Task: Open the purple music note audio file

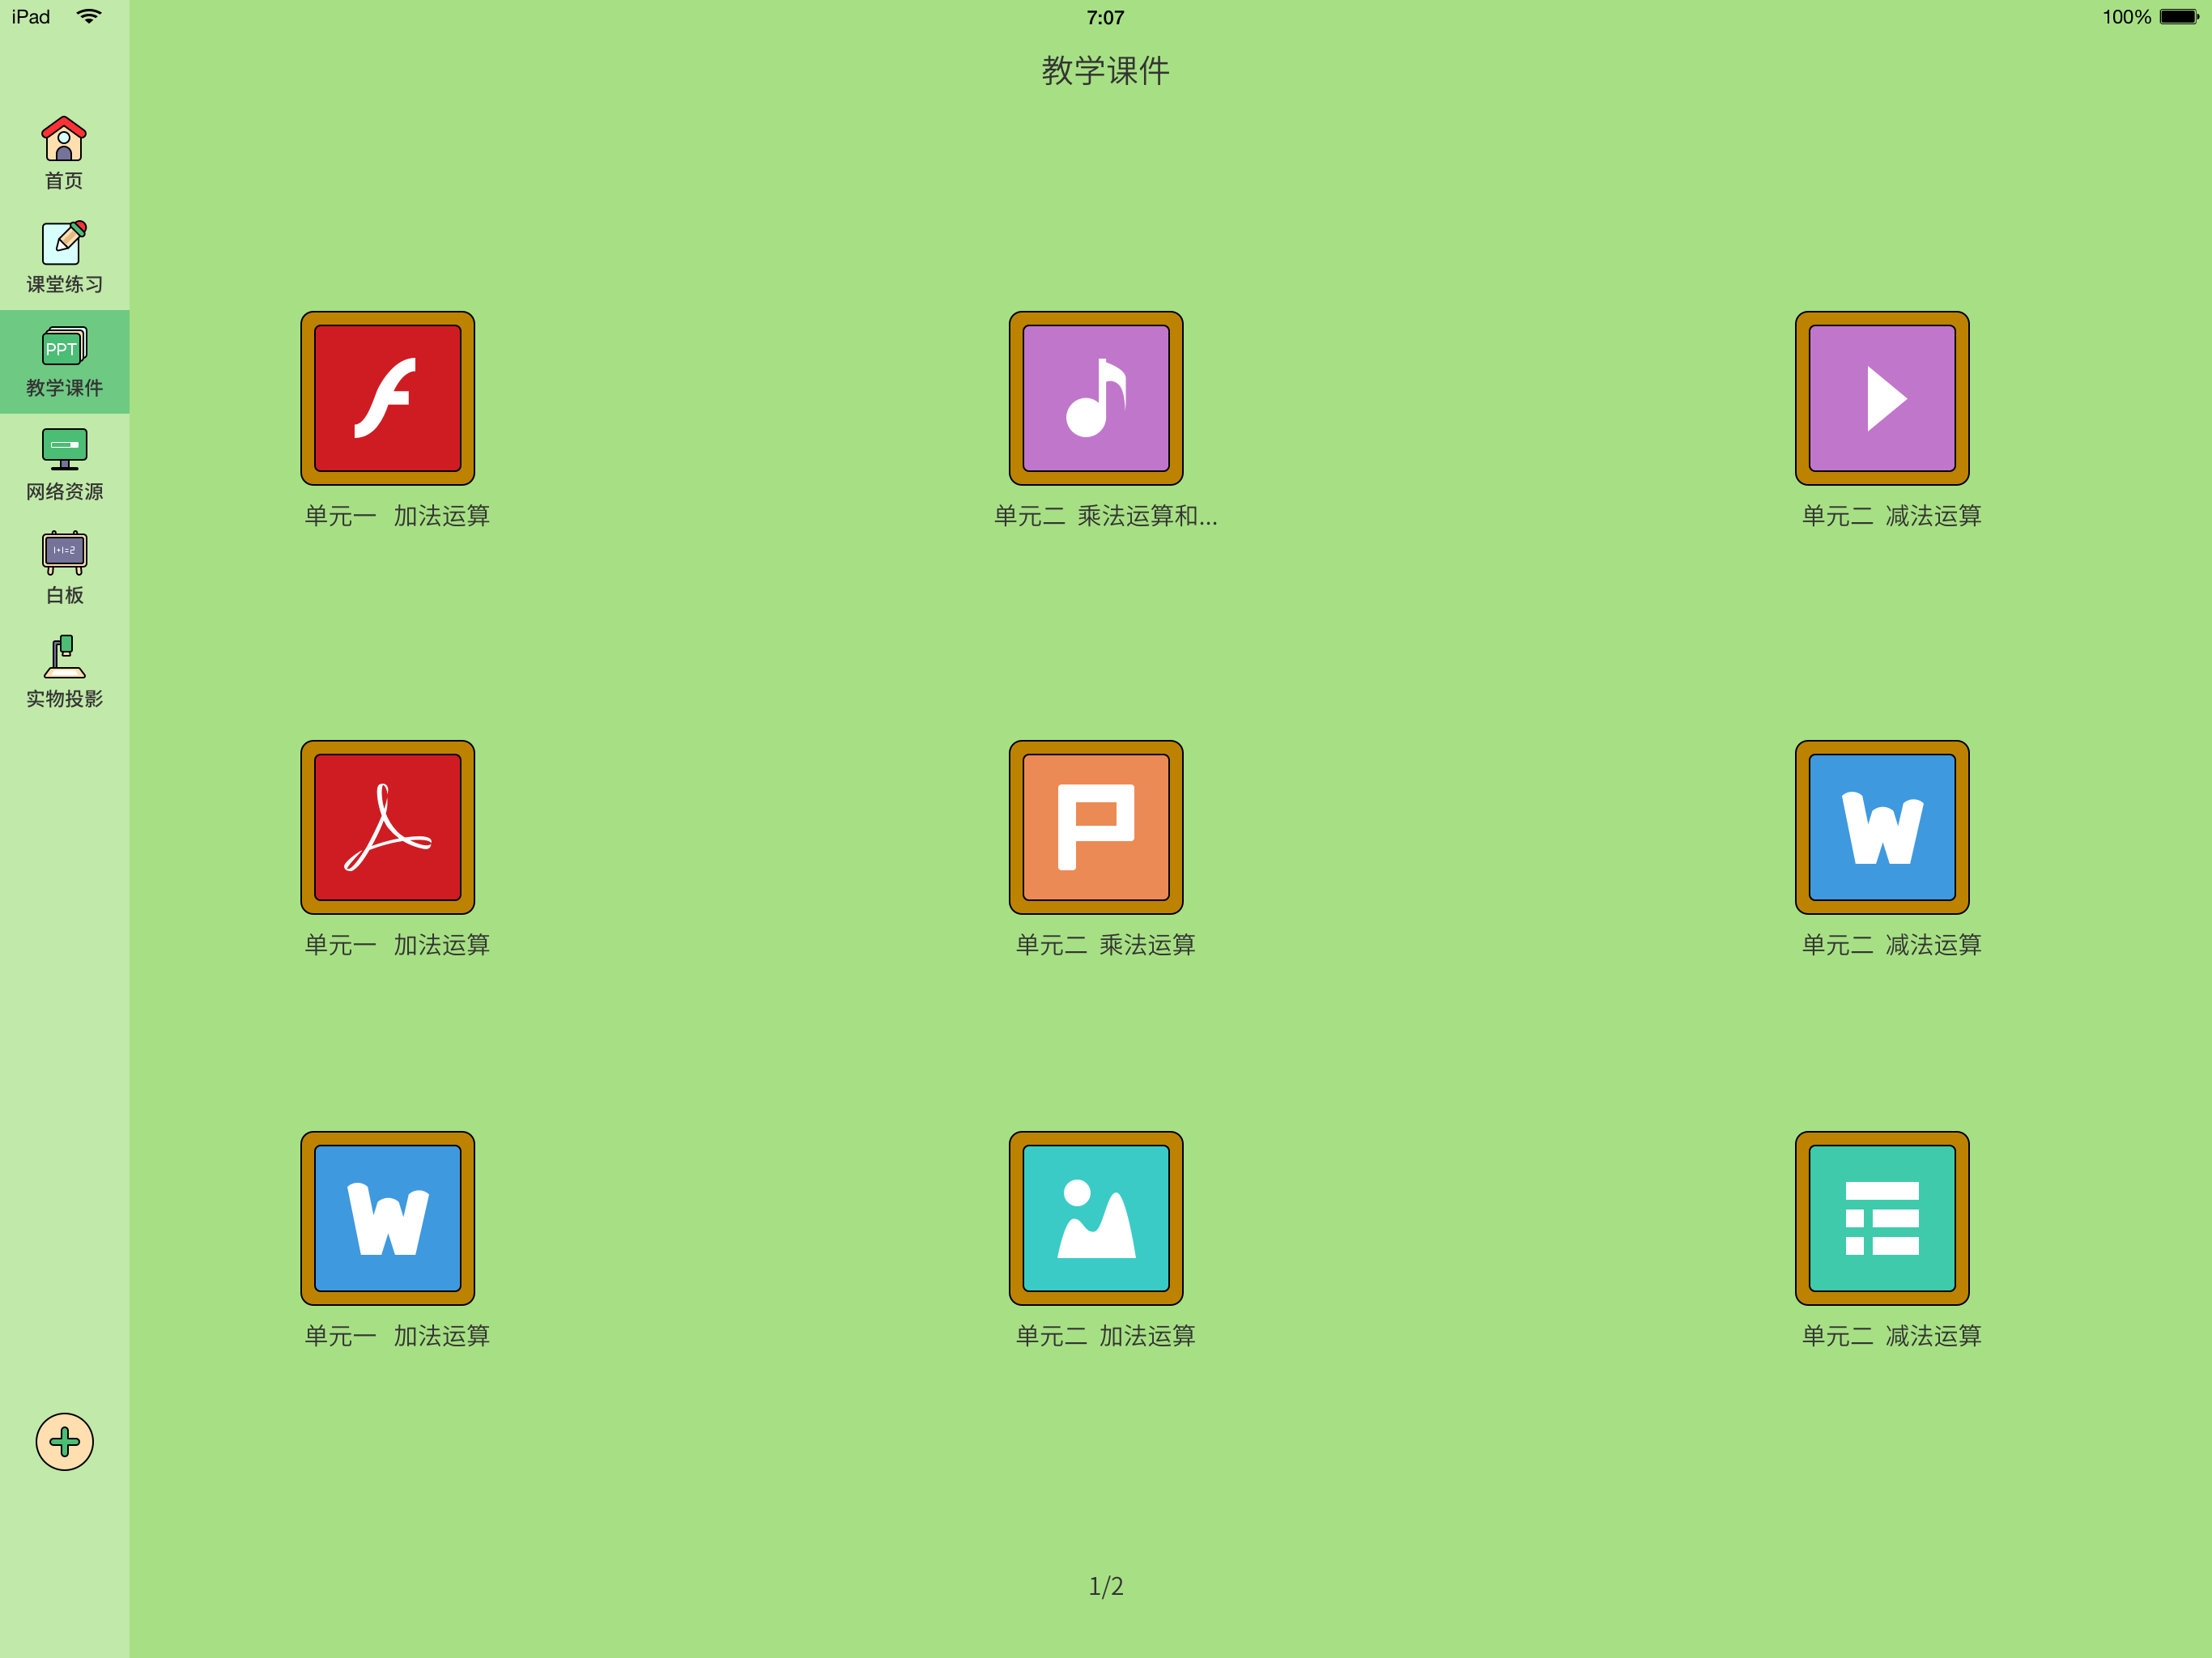Action: coord(1096,398)
